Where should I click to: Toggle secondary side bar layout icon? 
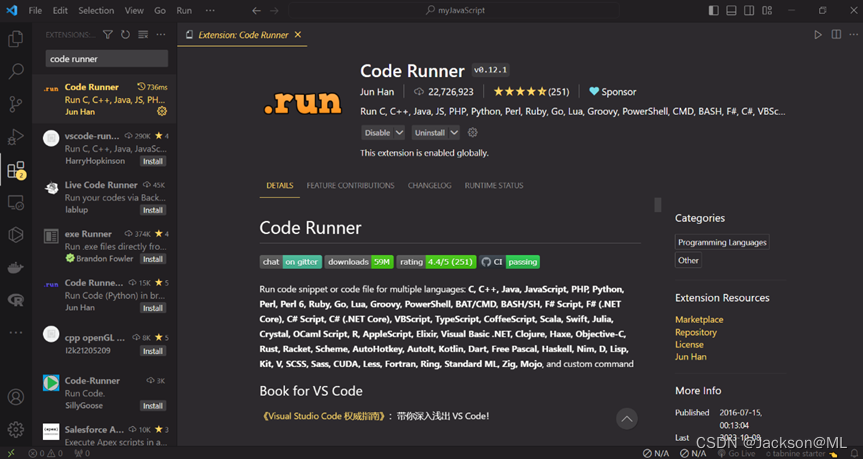(x=749, y=10)
